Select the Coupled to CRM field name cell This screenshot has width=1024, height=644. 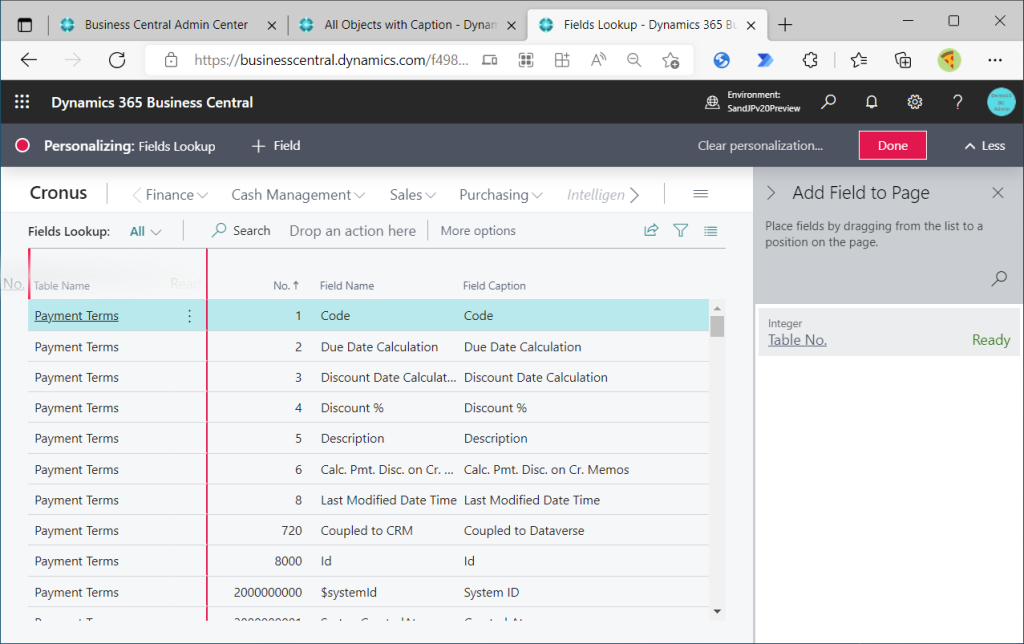click(366, 530)
